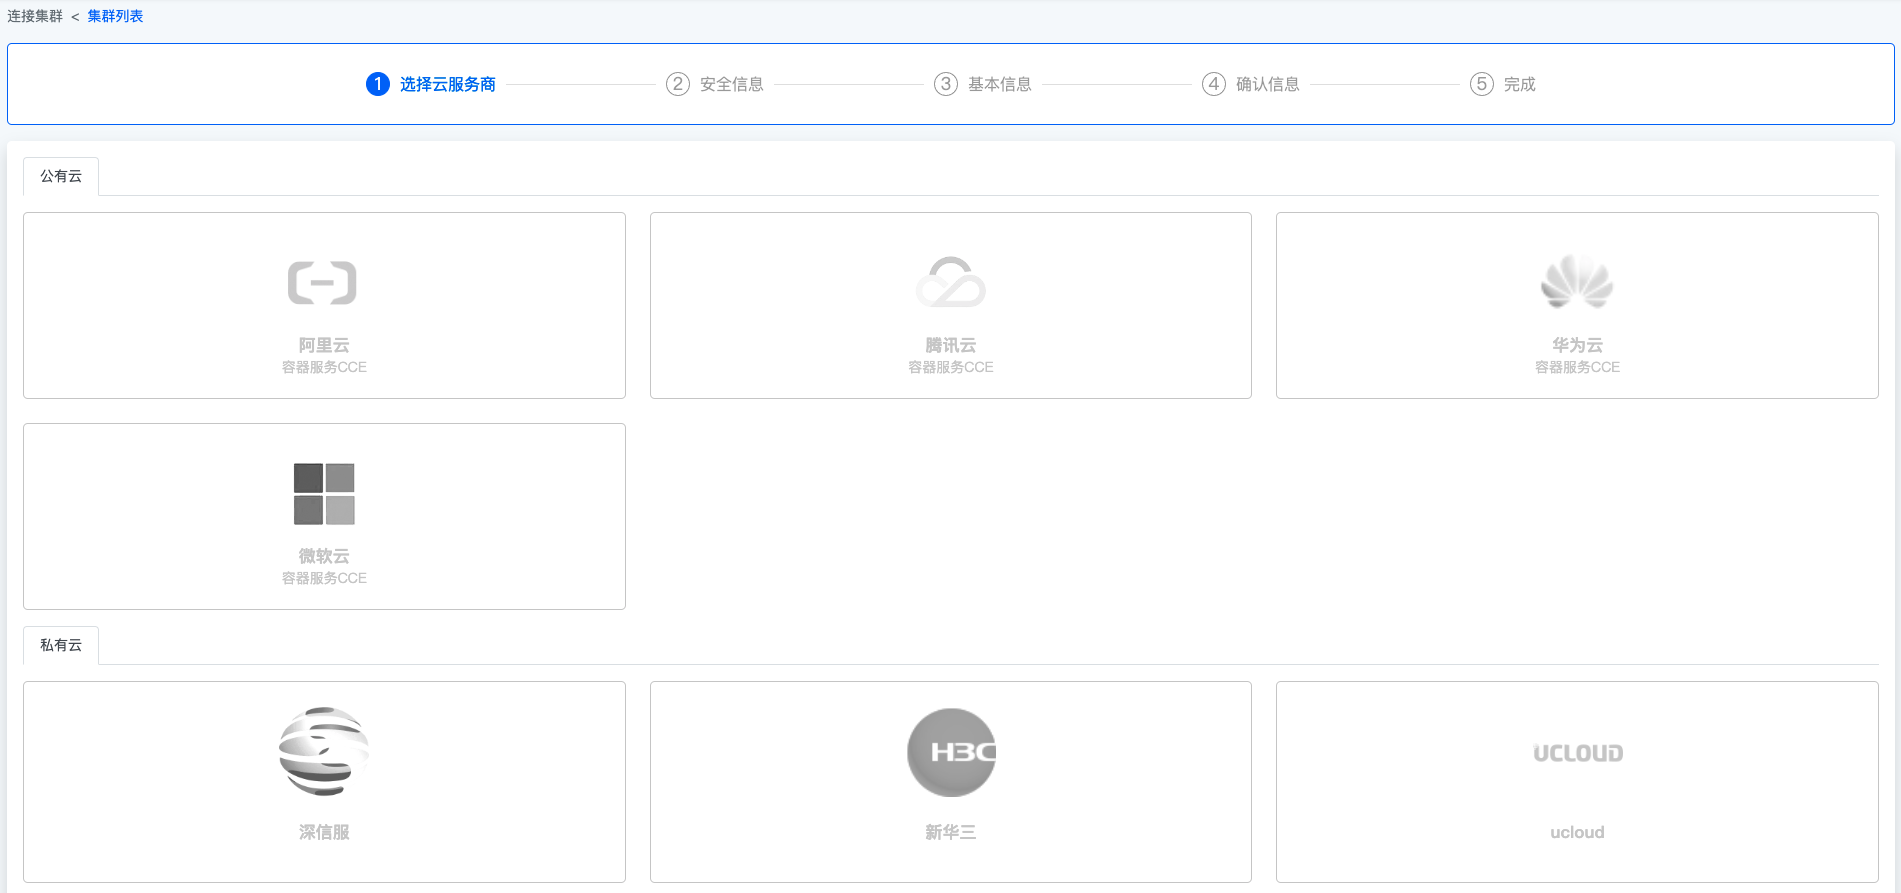This screenshot has height=893, width=1901.
Task: Click the 新华三 provider name text
Action: tap(951, 832)
